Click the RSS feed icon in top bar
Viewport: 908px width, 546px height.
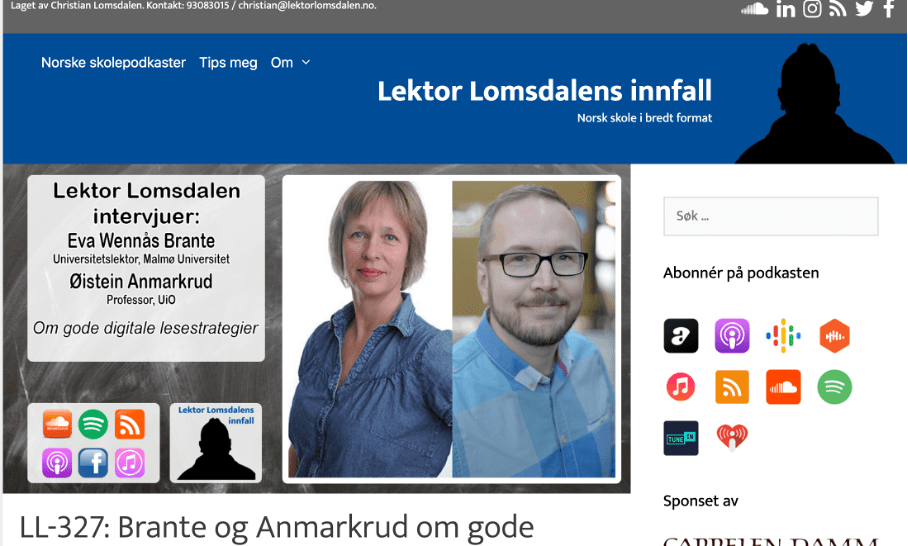[838, 9]
